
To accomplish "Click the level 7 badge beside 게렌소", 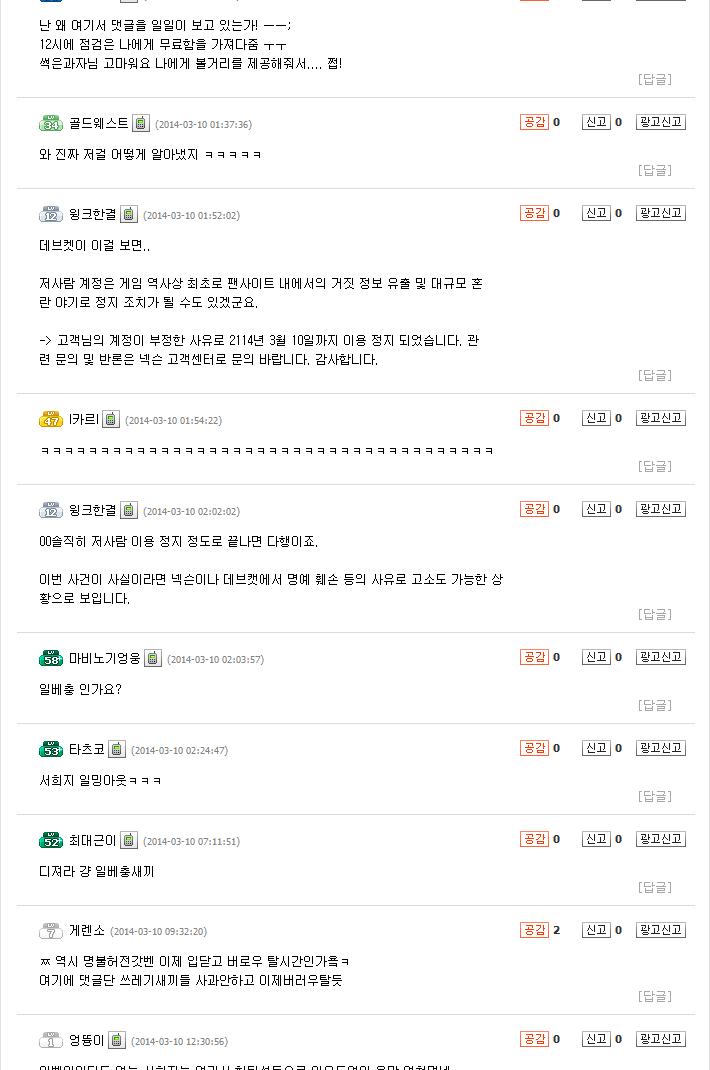I will [51, 931].
